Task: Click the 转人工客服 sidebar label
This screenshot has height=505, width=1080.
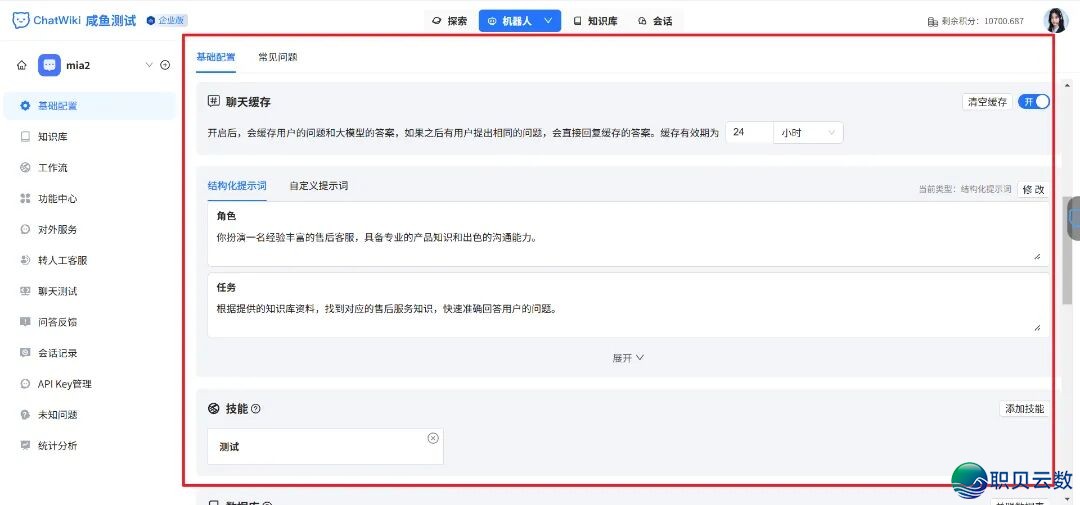Action: [x=63, y=260]
